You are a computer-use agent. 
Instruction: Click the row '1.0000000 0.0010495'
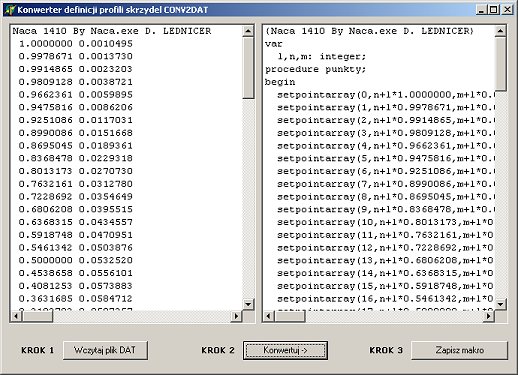pyautogui.click(x=76, y=44)
